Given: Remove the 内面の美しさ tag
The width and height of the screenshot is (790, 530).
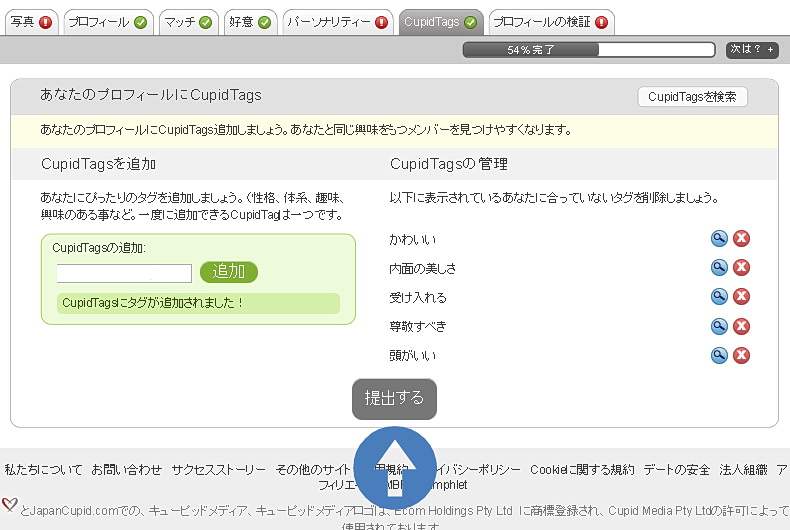Looking at the screenshot, I should coord(741,267).
